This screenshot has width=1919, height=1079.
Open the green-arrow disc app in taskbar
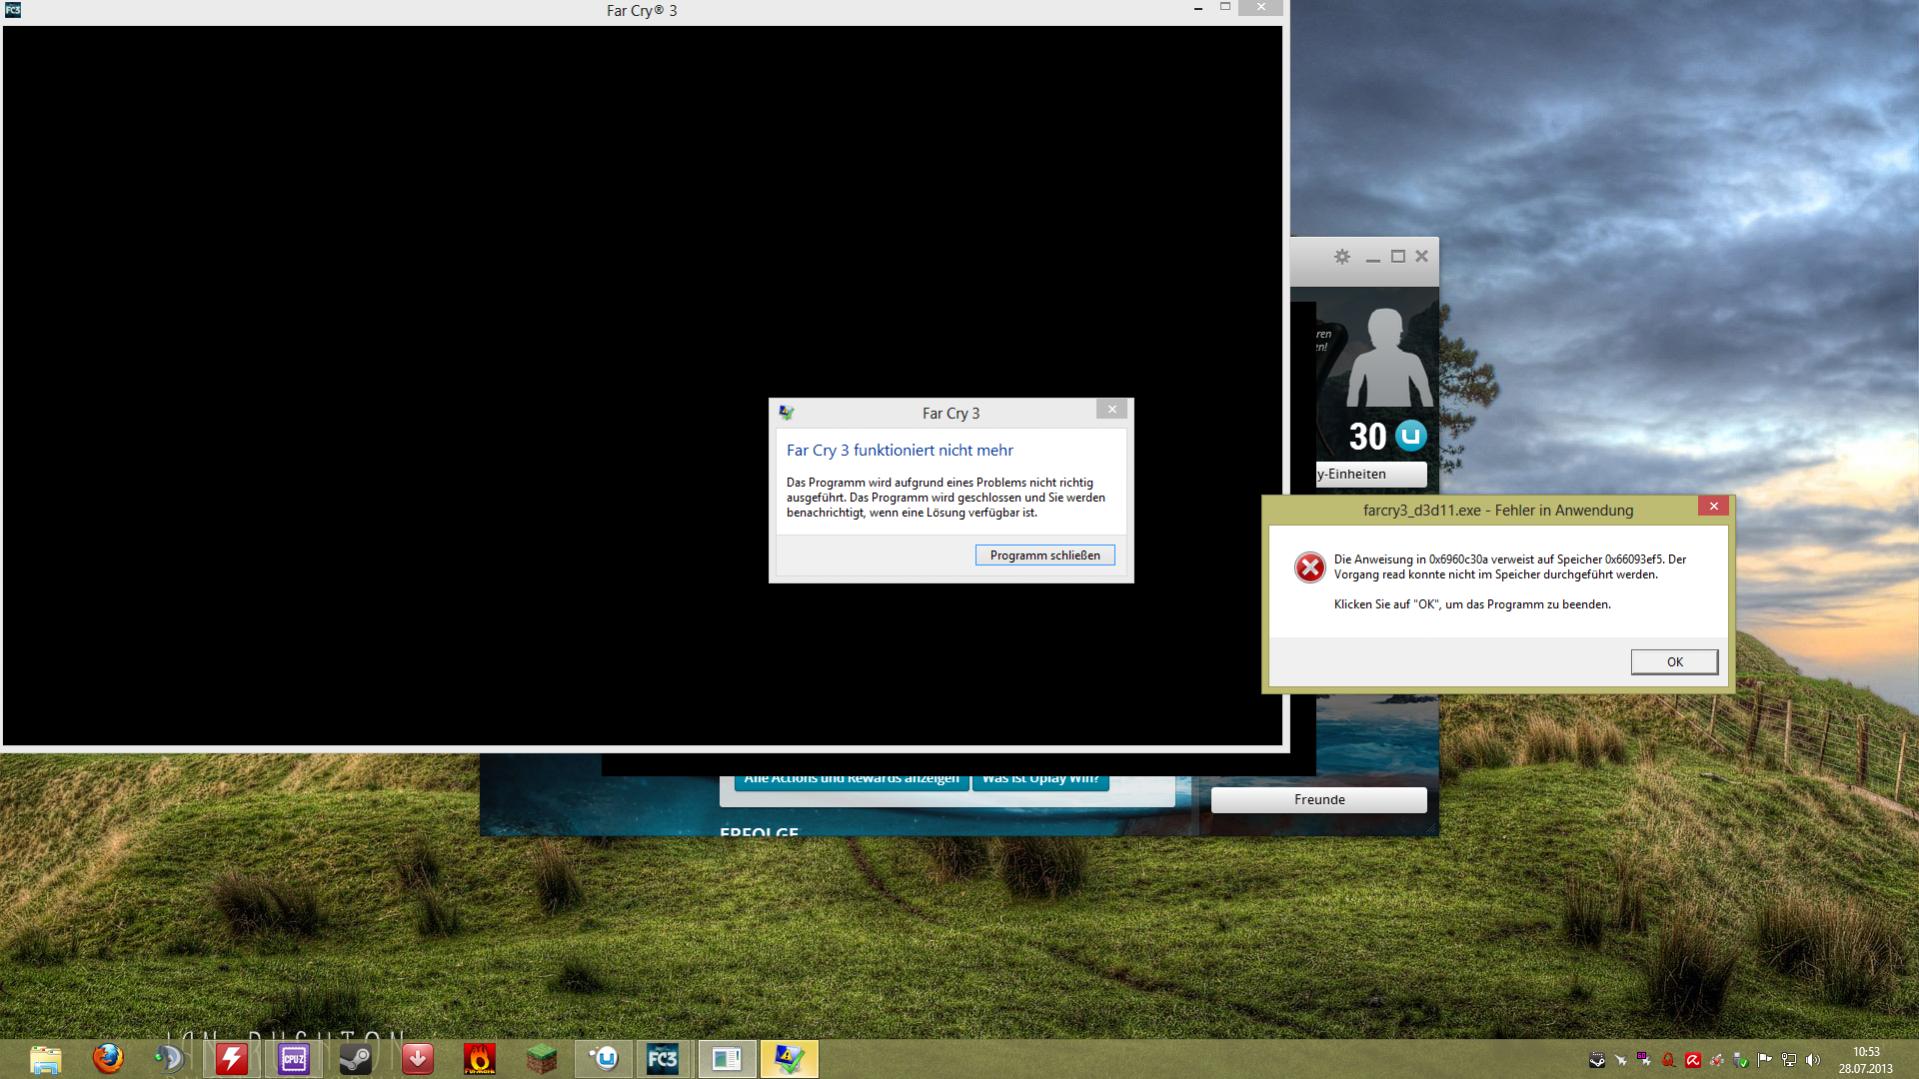click(169, 1058)
